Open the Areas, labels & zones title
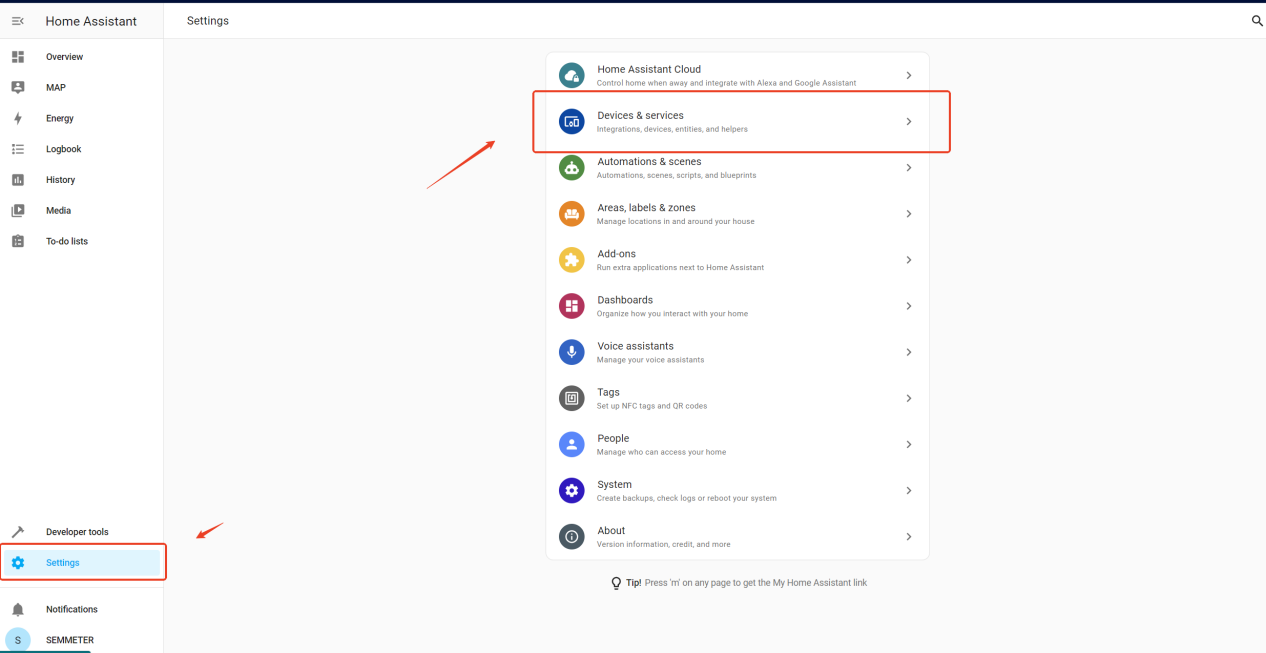 point(646,208)
